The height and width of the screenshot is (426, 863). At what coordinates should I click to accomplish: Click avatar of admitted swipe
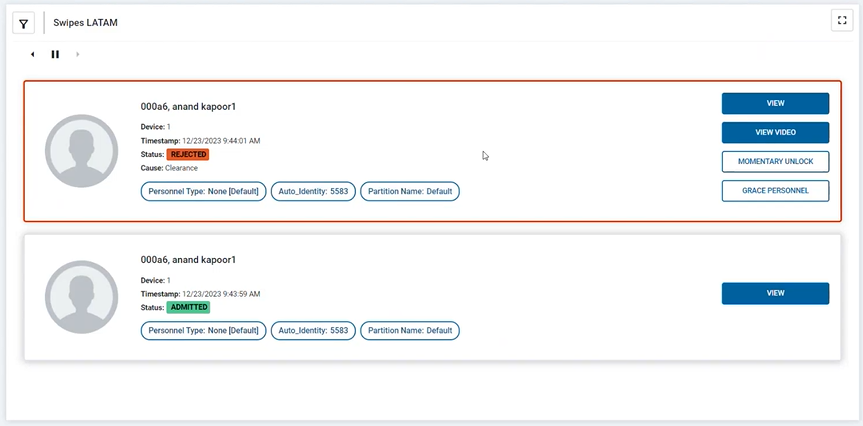coord(81,297)
